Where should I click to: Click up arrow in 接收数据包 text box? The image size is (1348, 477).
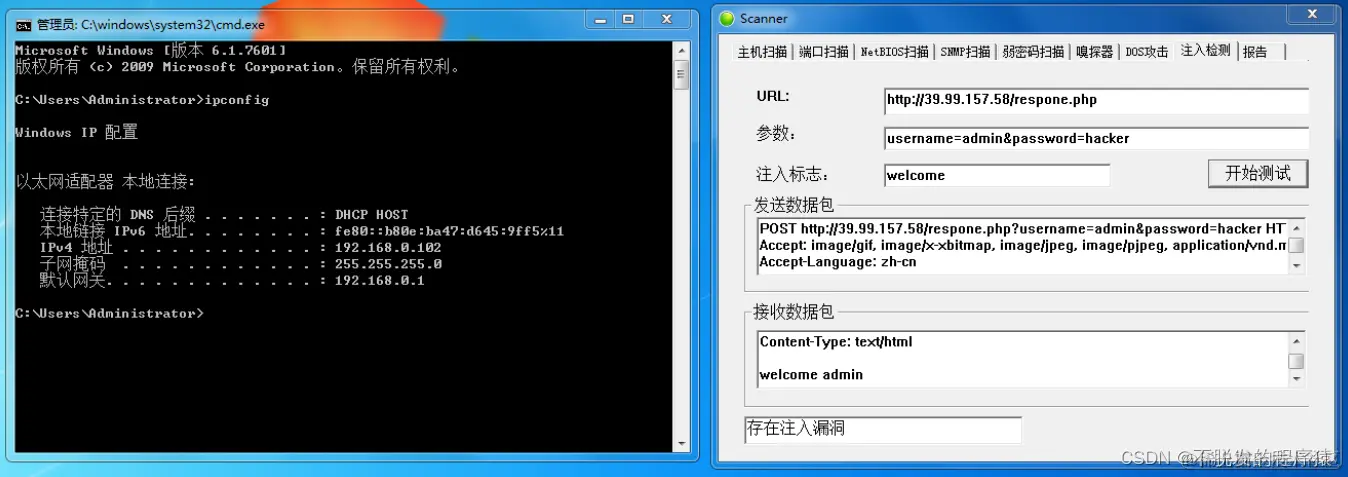[1296, 341]
